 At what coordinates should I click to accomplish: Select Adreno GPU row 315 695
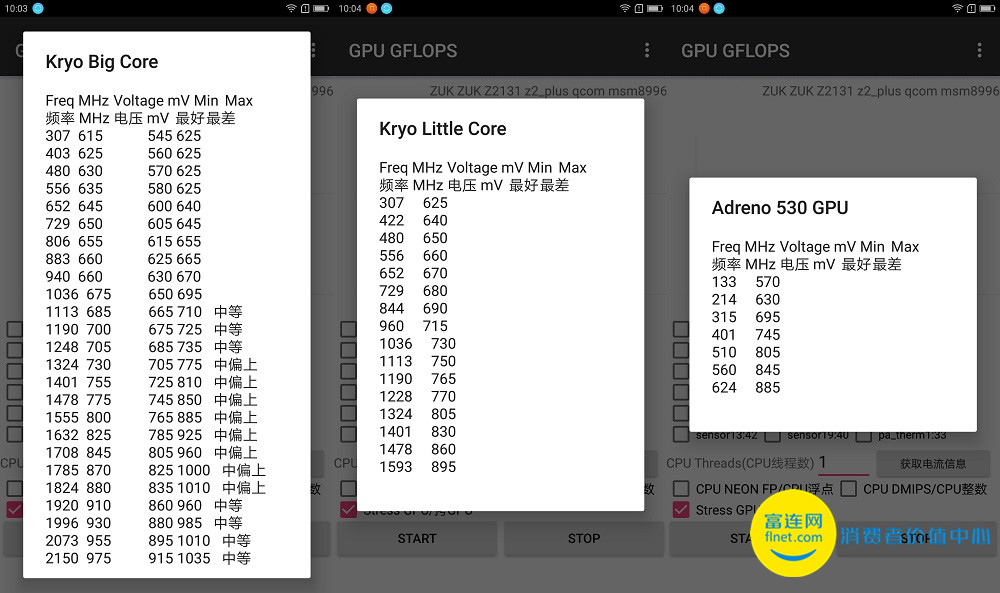(746, 317)
